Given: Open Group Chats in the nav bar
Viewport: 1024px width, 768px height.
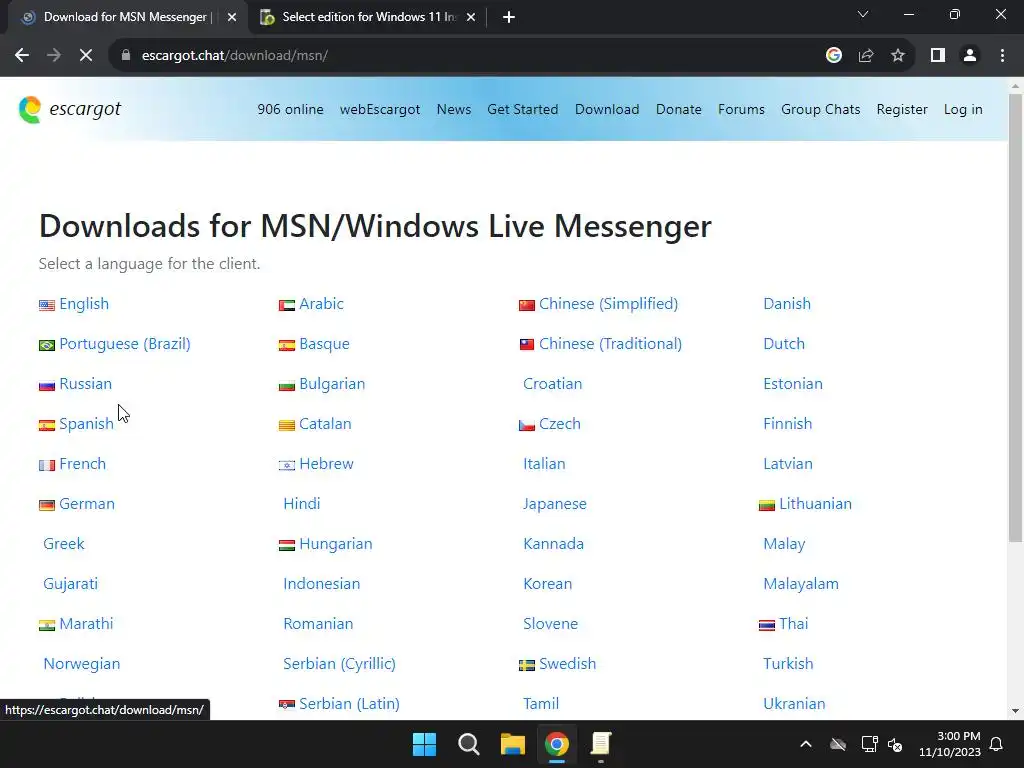Looking at the screenshot, I should pyautogui.click(x=820, y=110).
